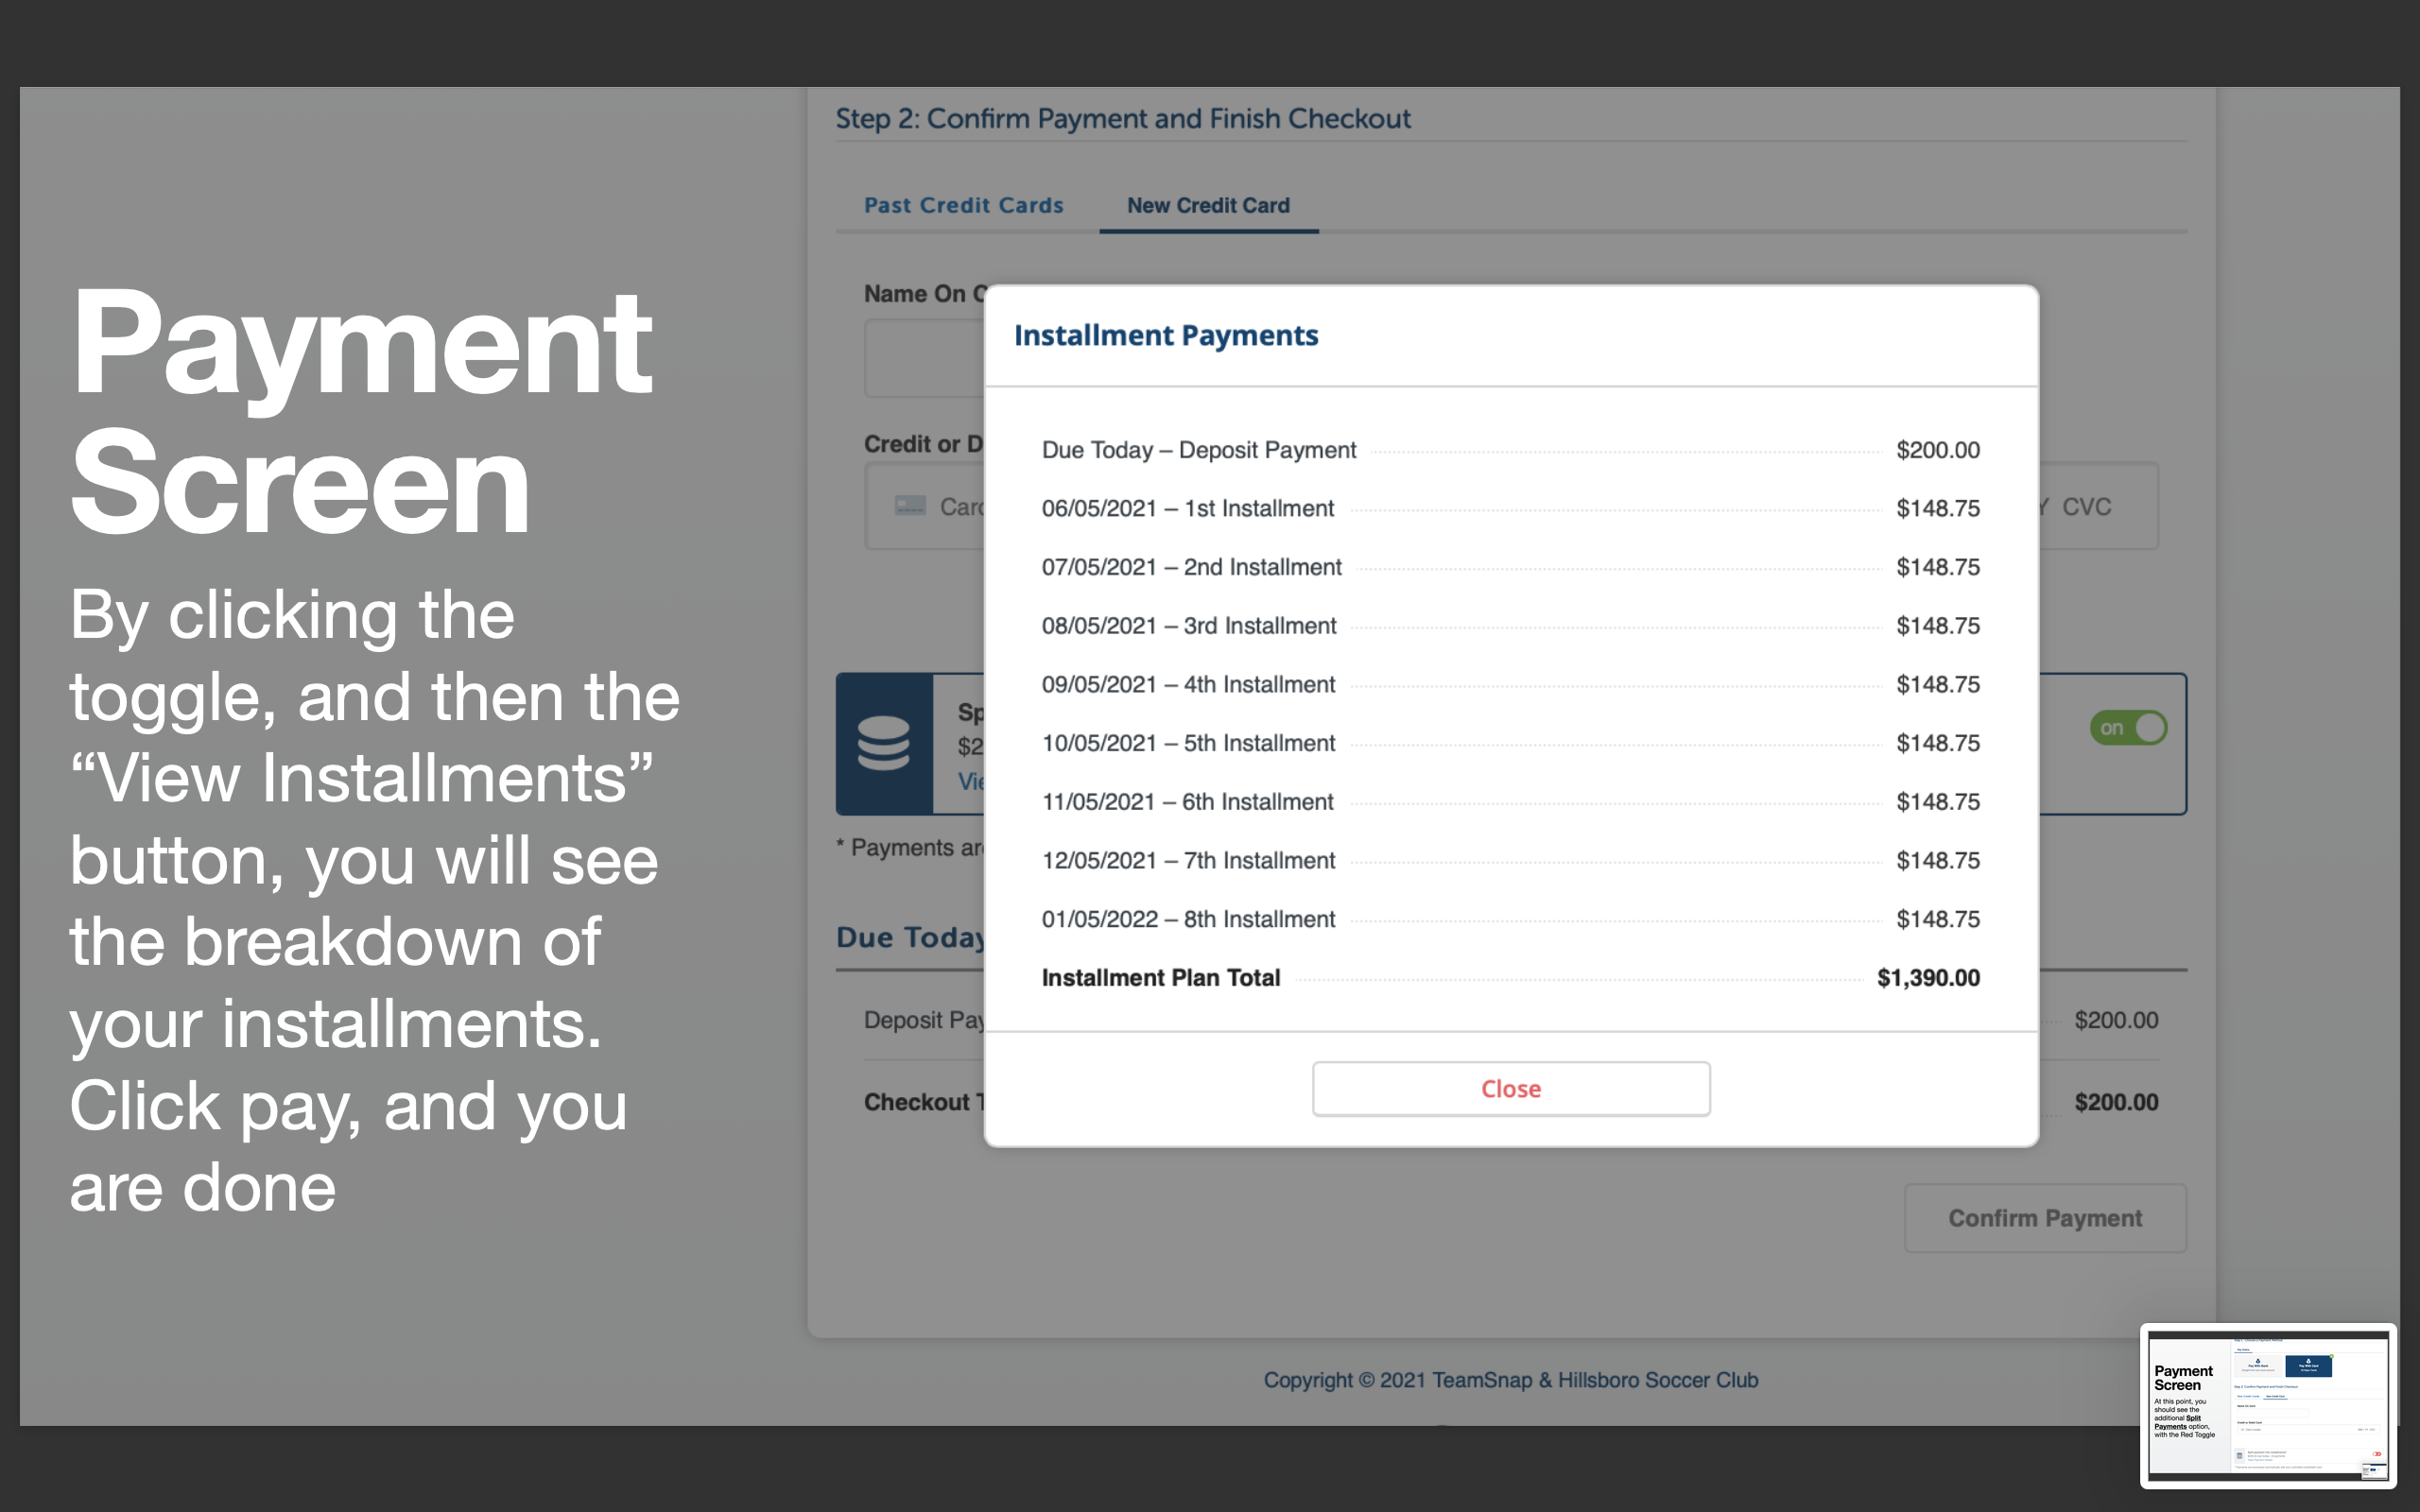The width and height of the screenshot is (2420, 1512).
Task: Click the CVC input field
Action: point(2087,506)
